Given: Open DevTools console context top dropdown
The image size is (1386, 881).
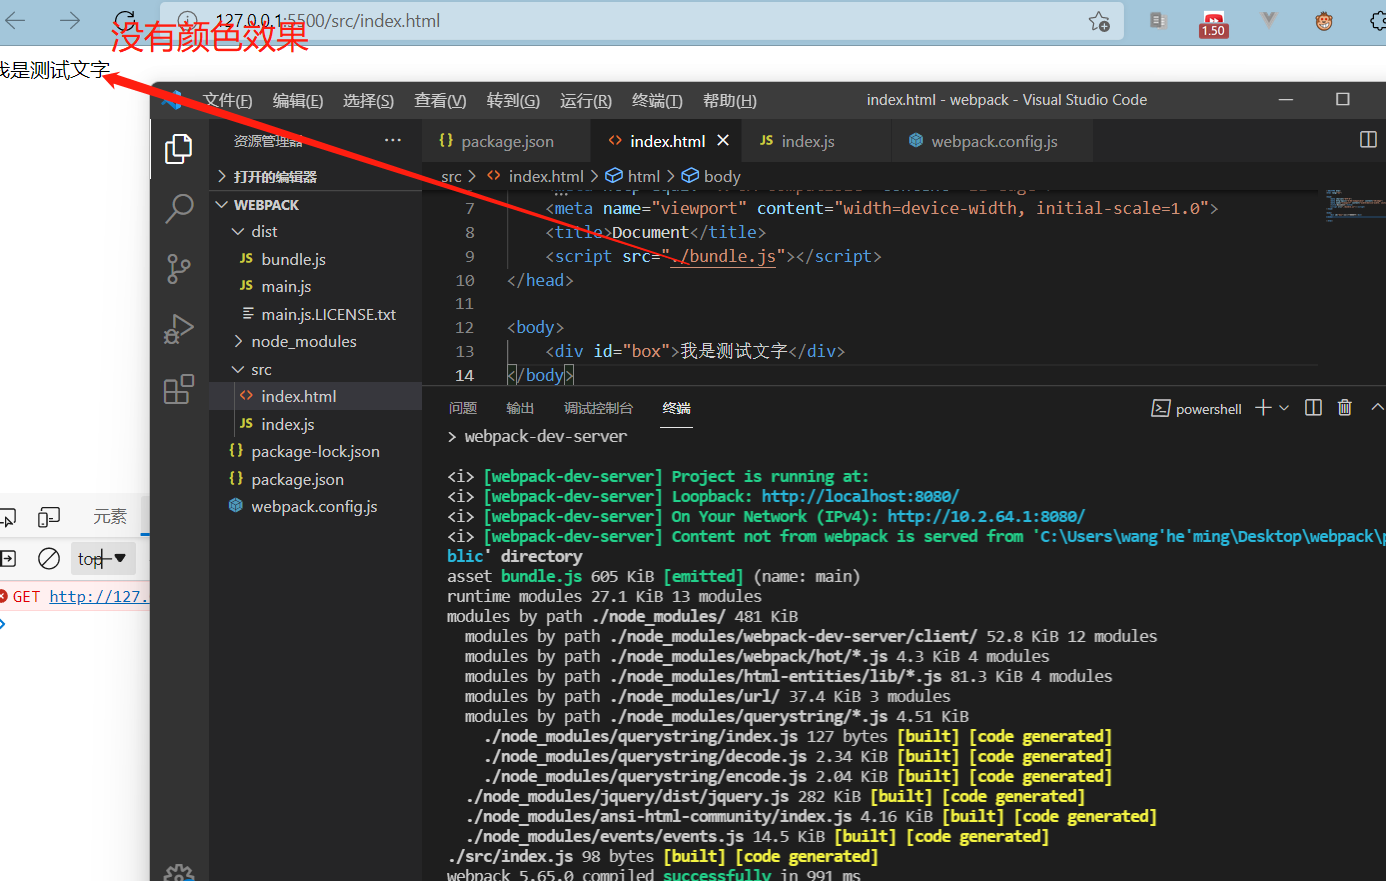Looking at the screenshot, I should pos(102,559).
